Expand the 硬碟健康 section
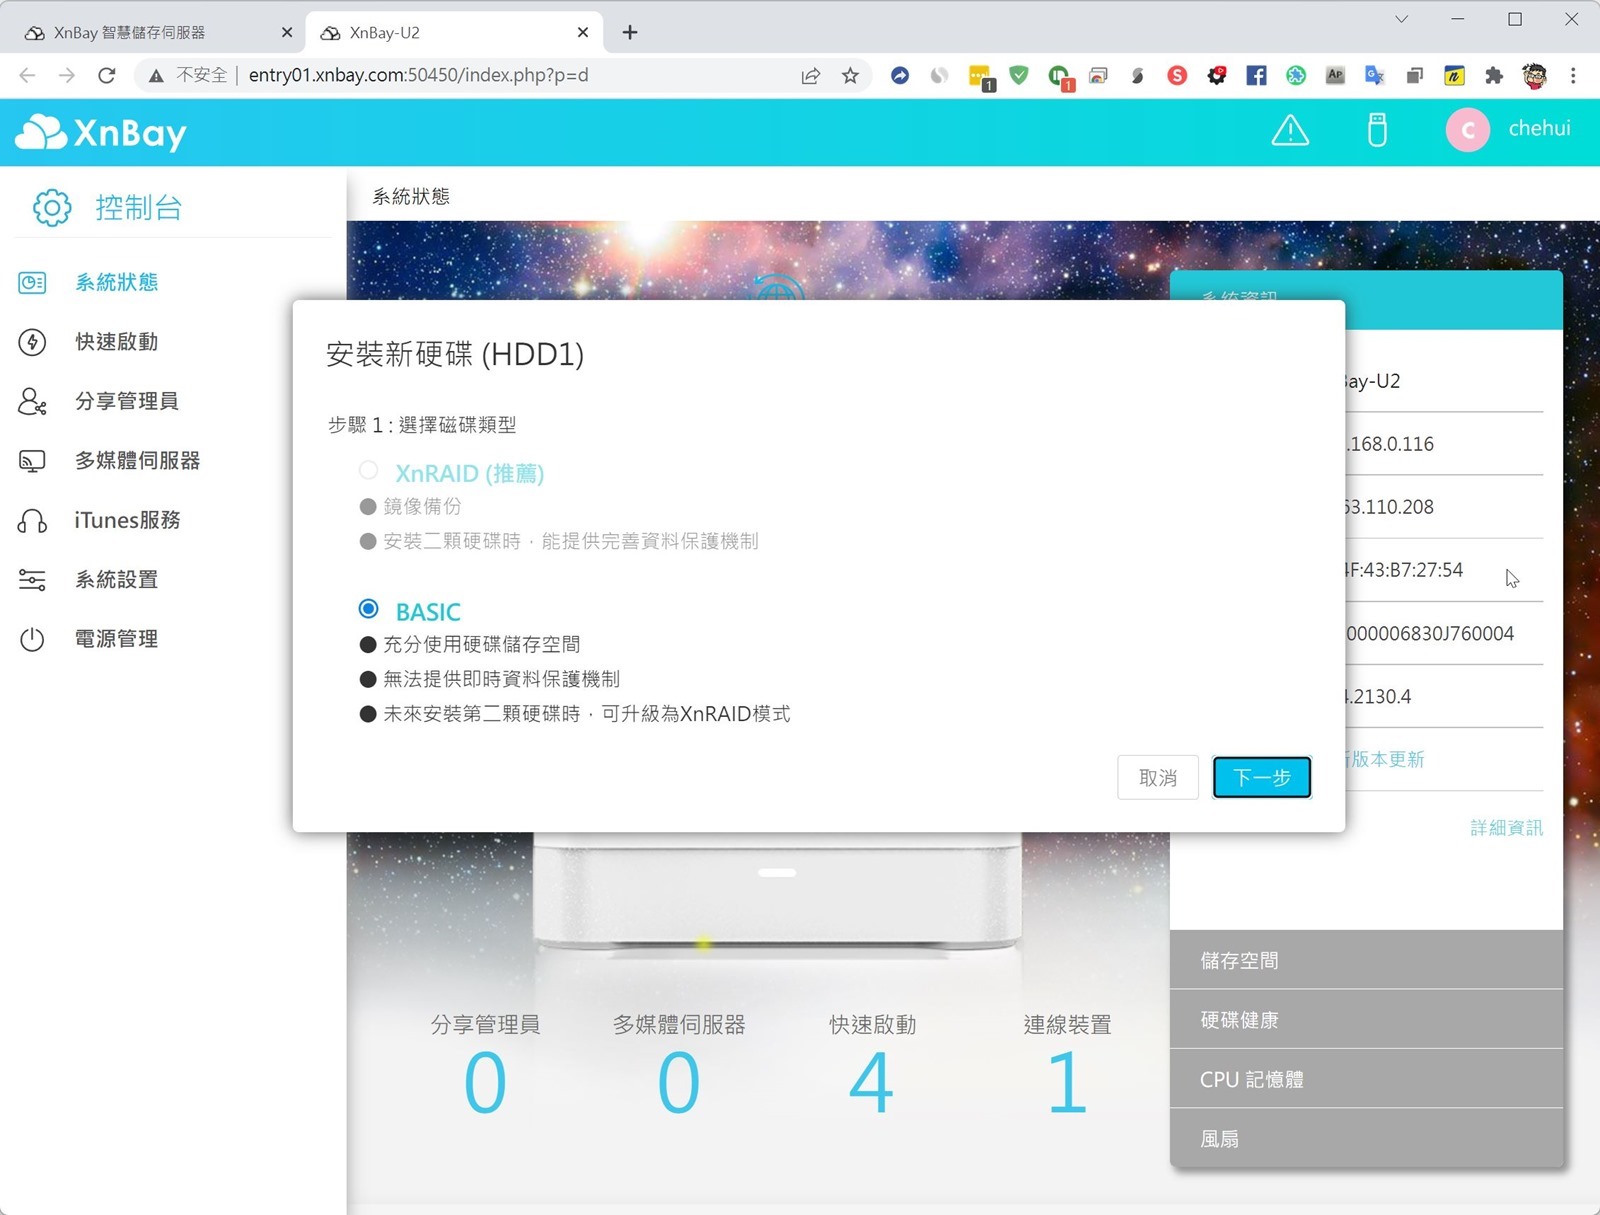The height and width of the screenshot is (1215, 1600). (1366, 1020)
